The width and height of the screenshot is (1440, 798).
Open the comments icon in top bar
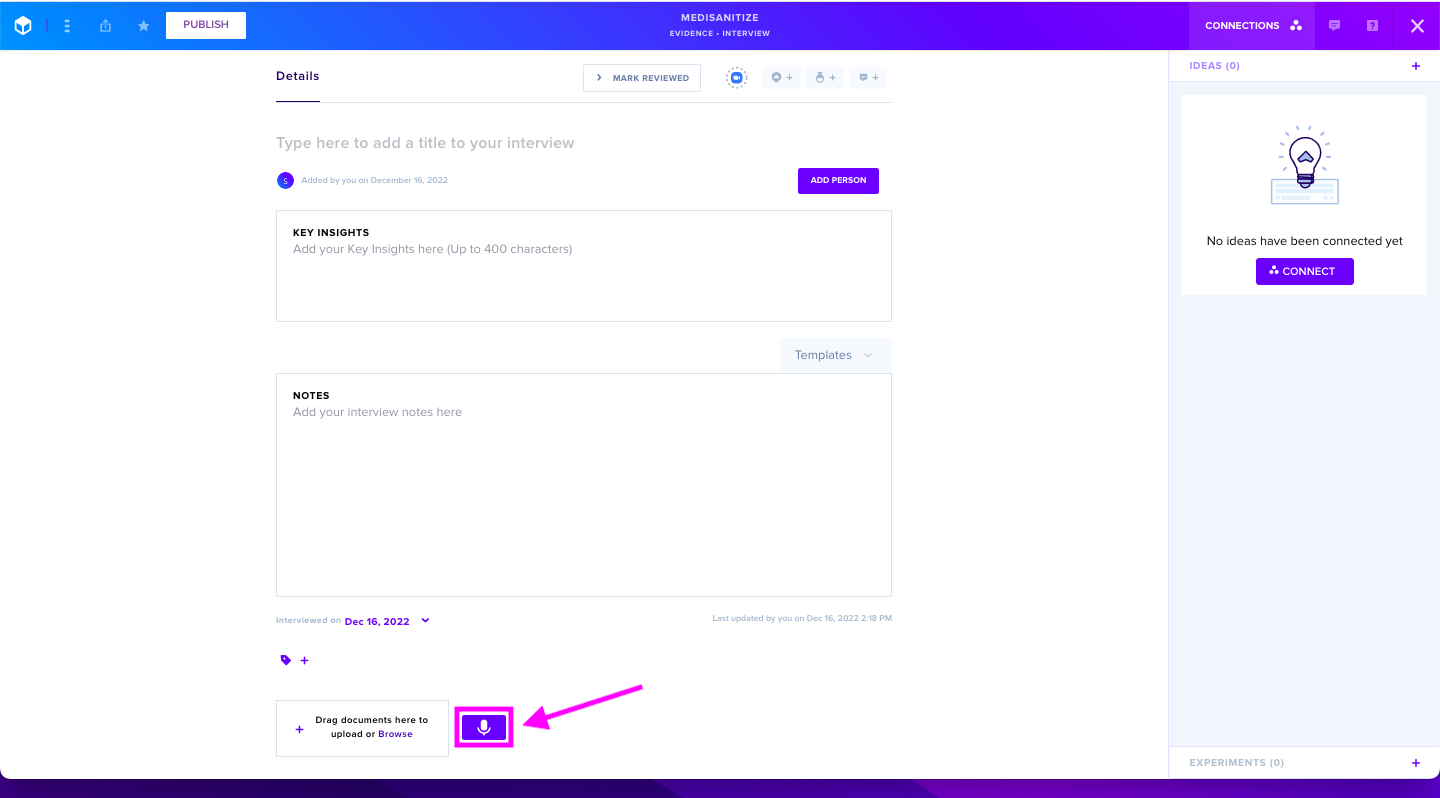coord(1334,26)
